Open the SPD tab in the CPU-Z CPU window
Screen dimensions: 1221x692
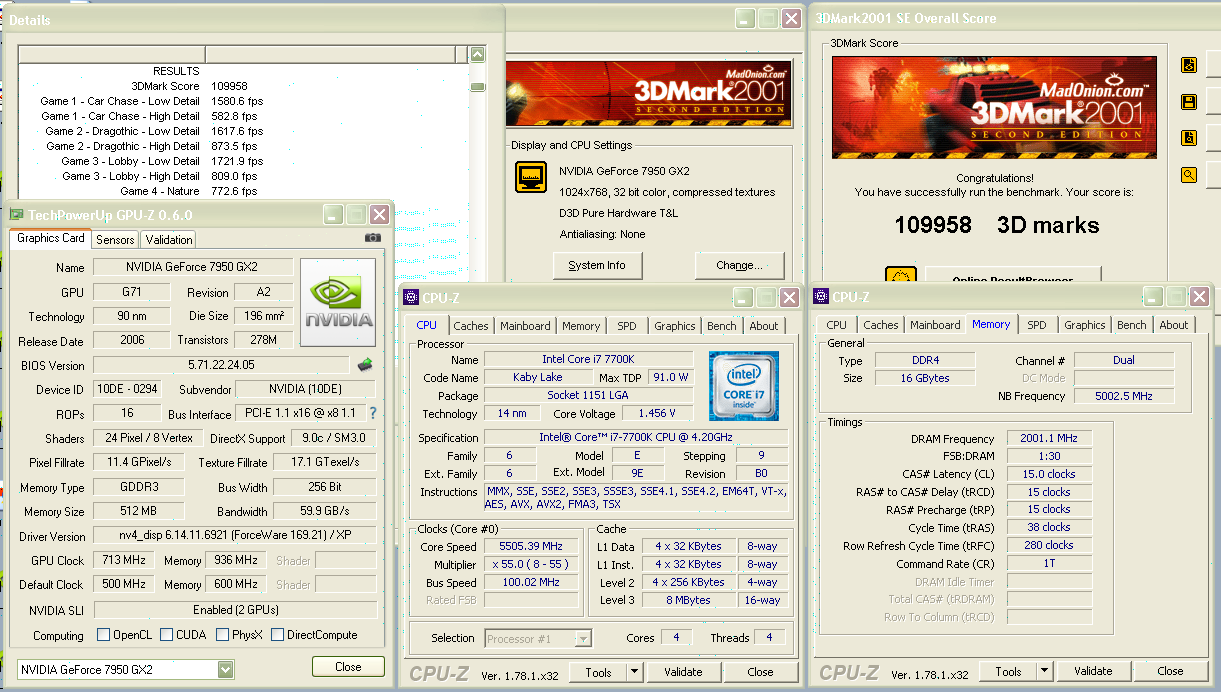[x=626, y=326]
